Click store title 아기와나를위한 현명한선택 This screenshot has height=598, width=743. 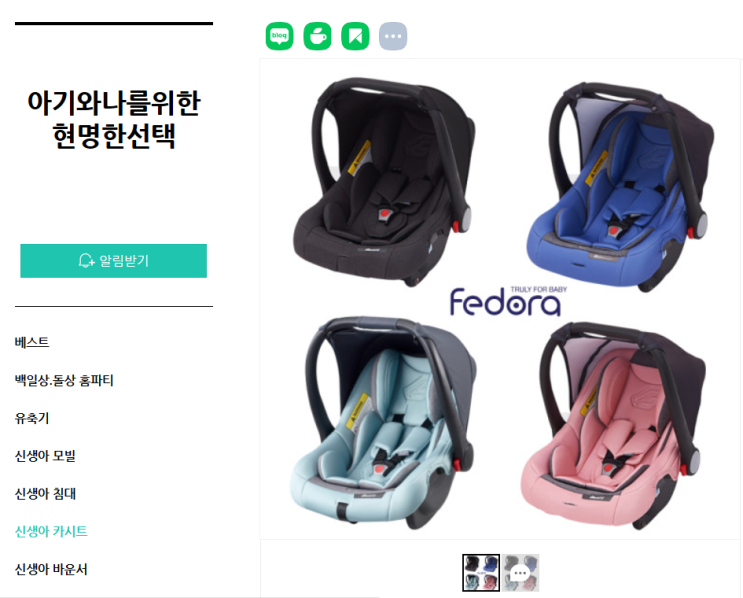(x=114, y=119)
